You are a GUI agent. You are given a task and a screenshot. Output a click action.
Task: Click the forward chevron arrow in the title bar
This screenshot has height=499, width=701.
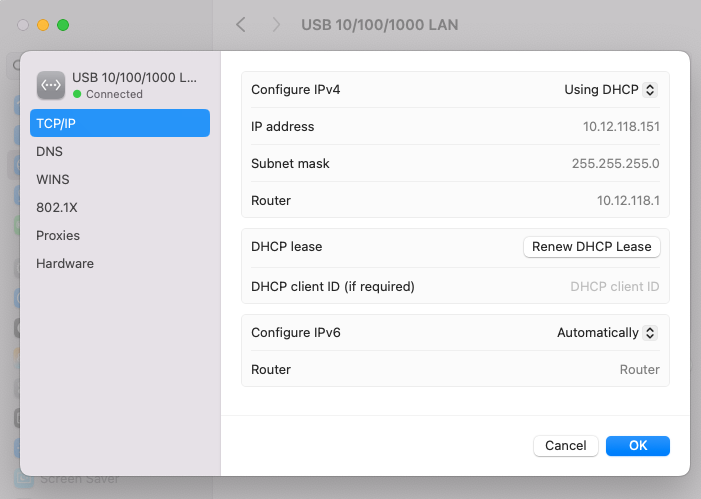pyautogui.click(x=277, y=25)
